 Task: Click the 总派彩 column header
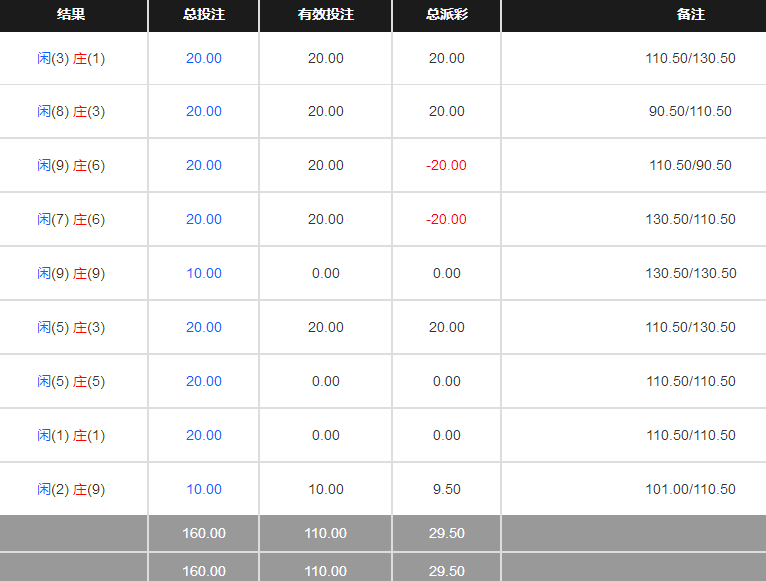[446, 15]
